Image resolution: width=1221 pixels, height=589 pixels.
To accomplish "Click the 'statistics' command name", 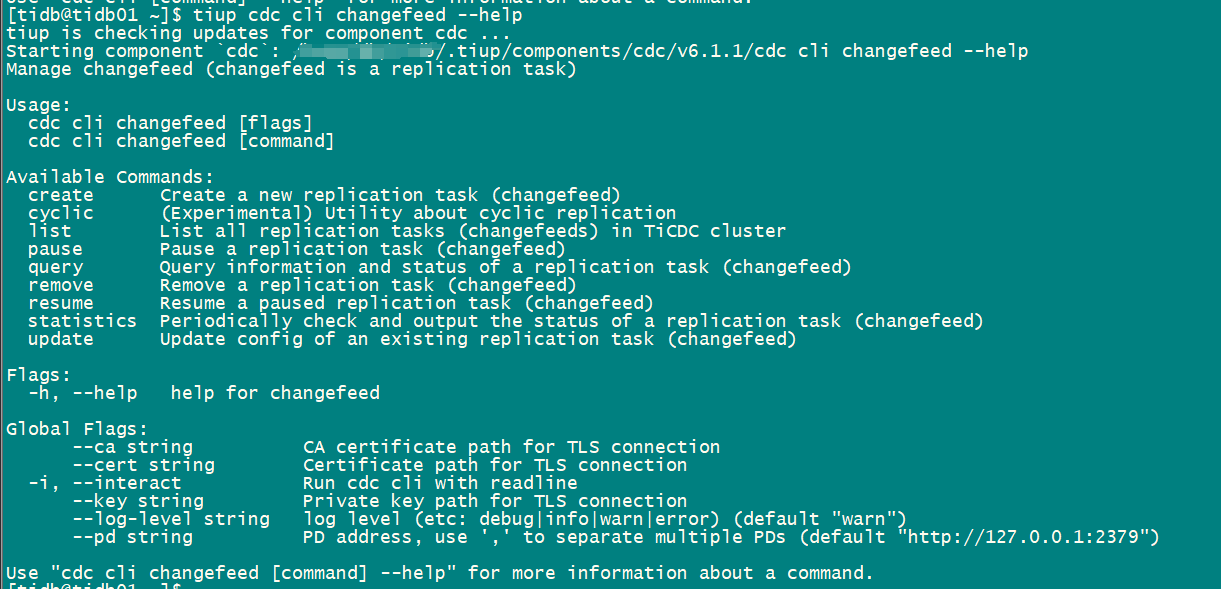I will point(82,321).
